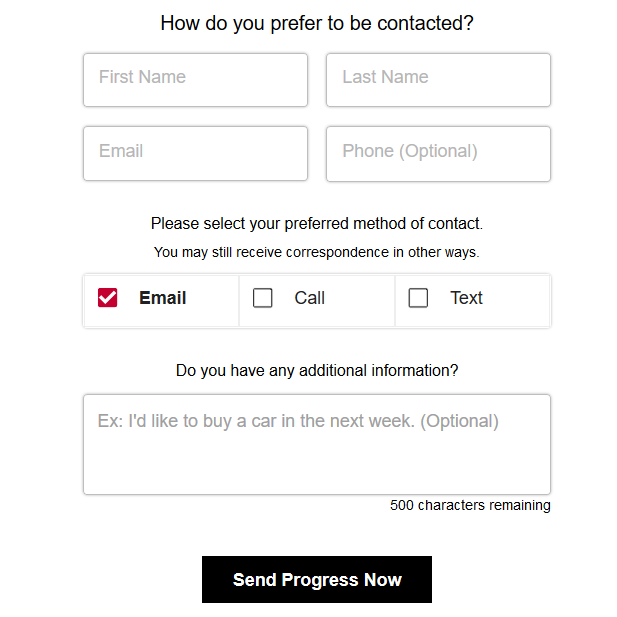Click the 'How do you prefer to be contacted?' heading
The height and width of the screenshot is (617, 617).
[317, 23]
